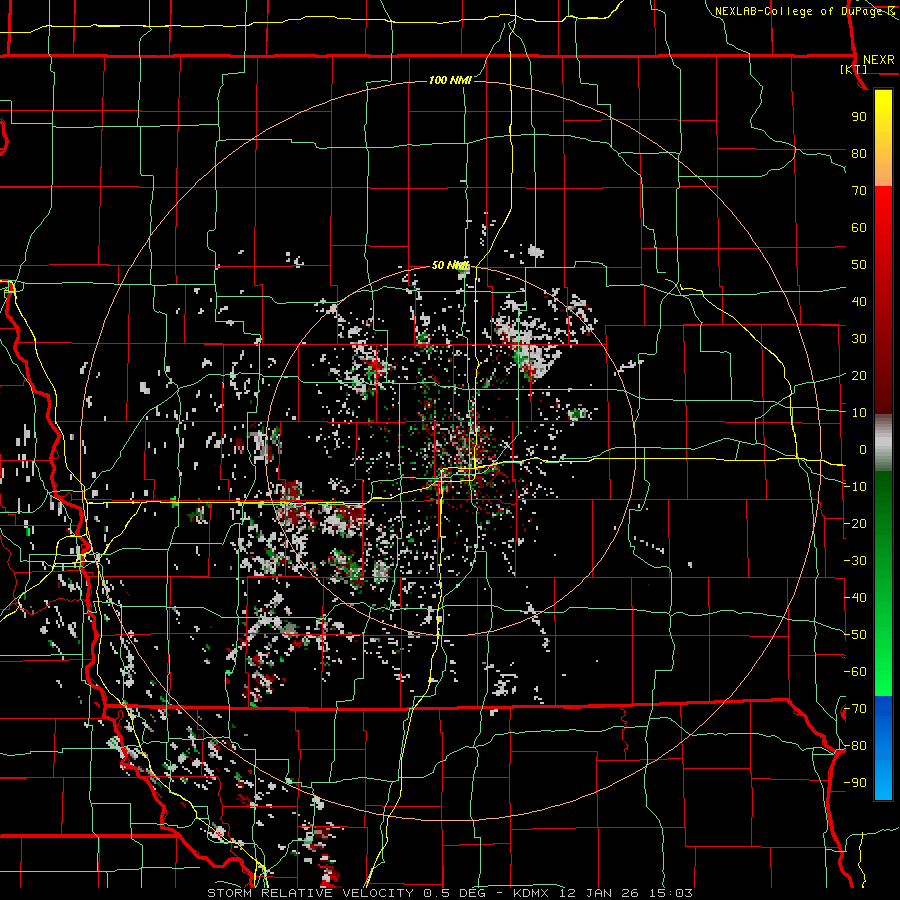Select the -30 velocity scale label

pyautogui.click(x=855, y=561)
